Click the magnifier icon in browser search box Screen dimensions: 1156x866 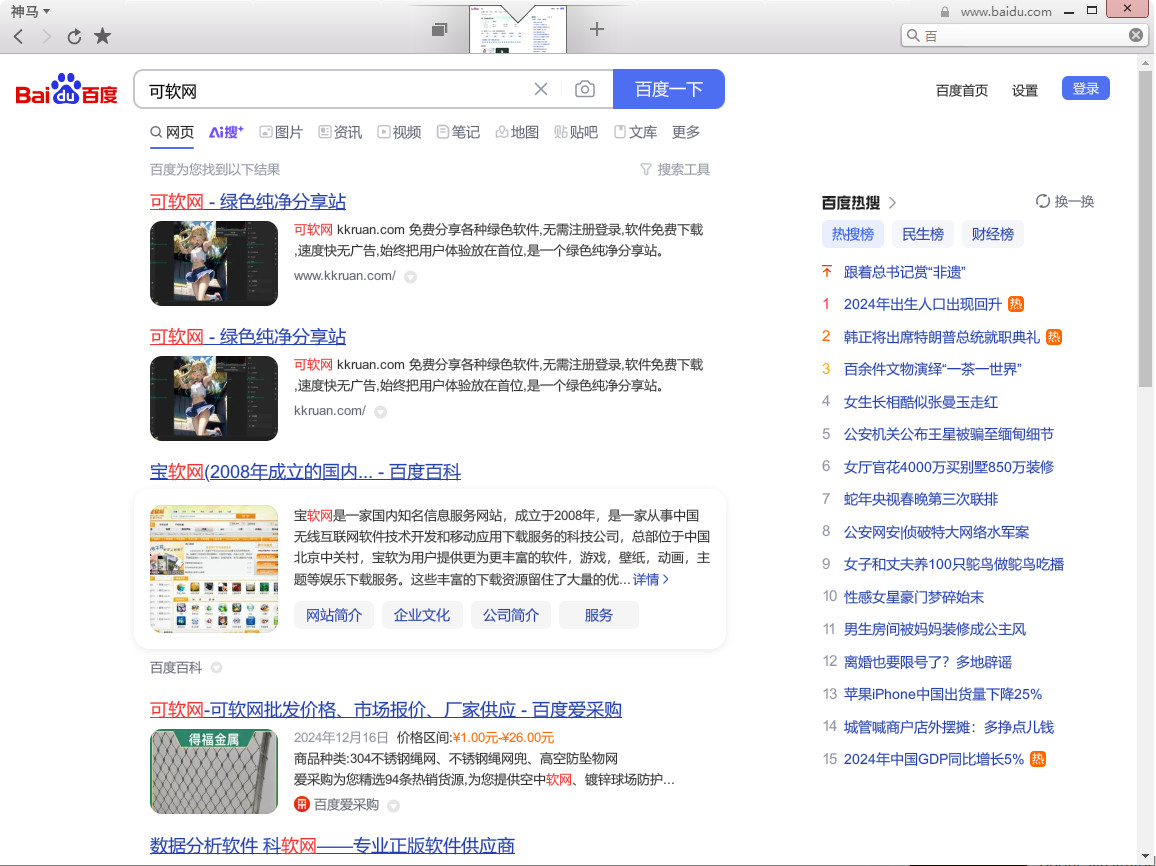[x=913, y=35]
